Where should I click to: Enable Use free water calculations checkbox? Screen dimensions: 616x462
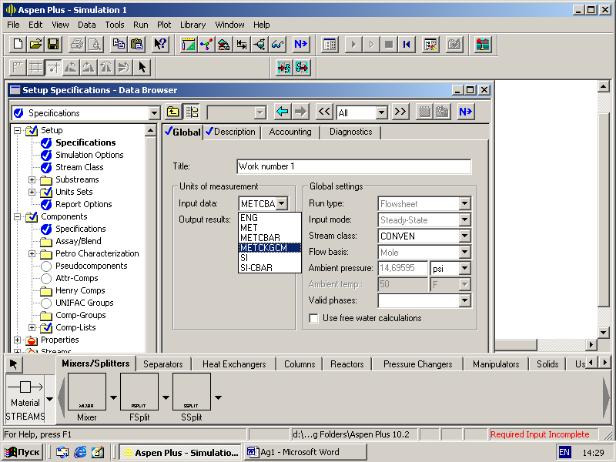314,318
